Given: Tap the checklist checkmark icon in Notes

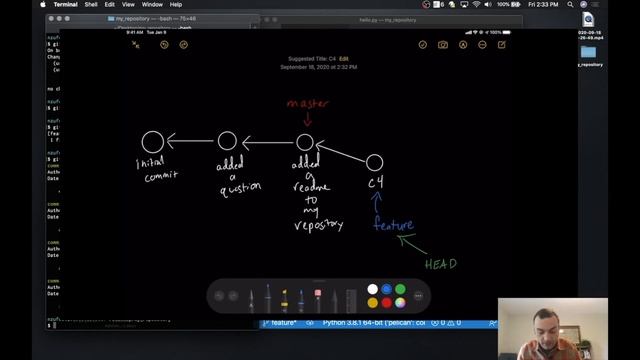Looking at the screenshot, I should [x=423, y=45].
